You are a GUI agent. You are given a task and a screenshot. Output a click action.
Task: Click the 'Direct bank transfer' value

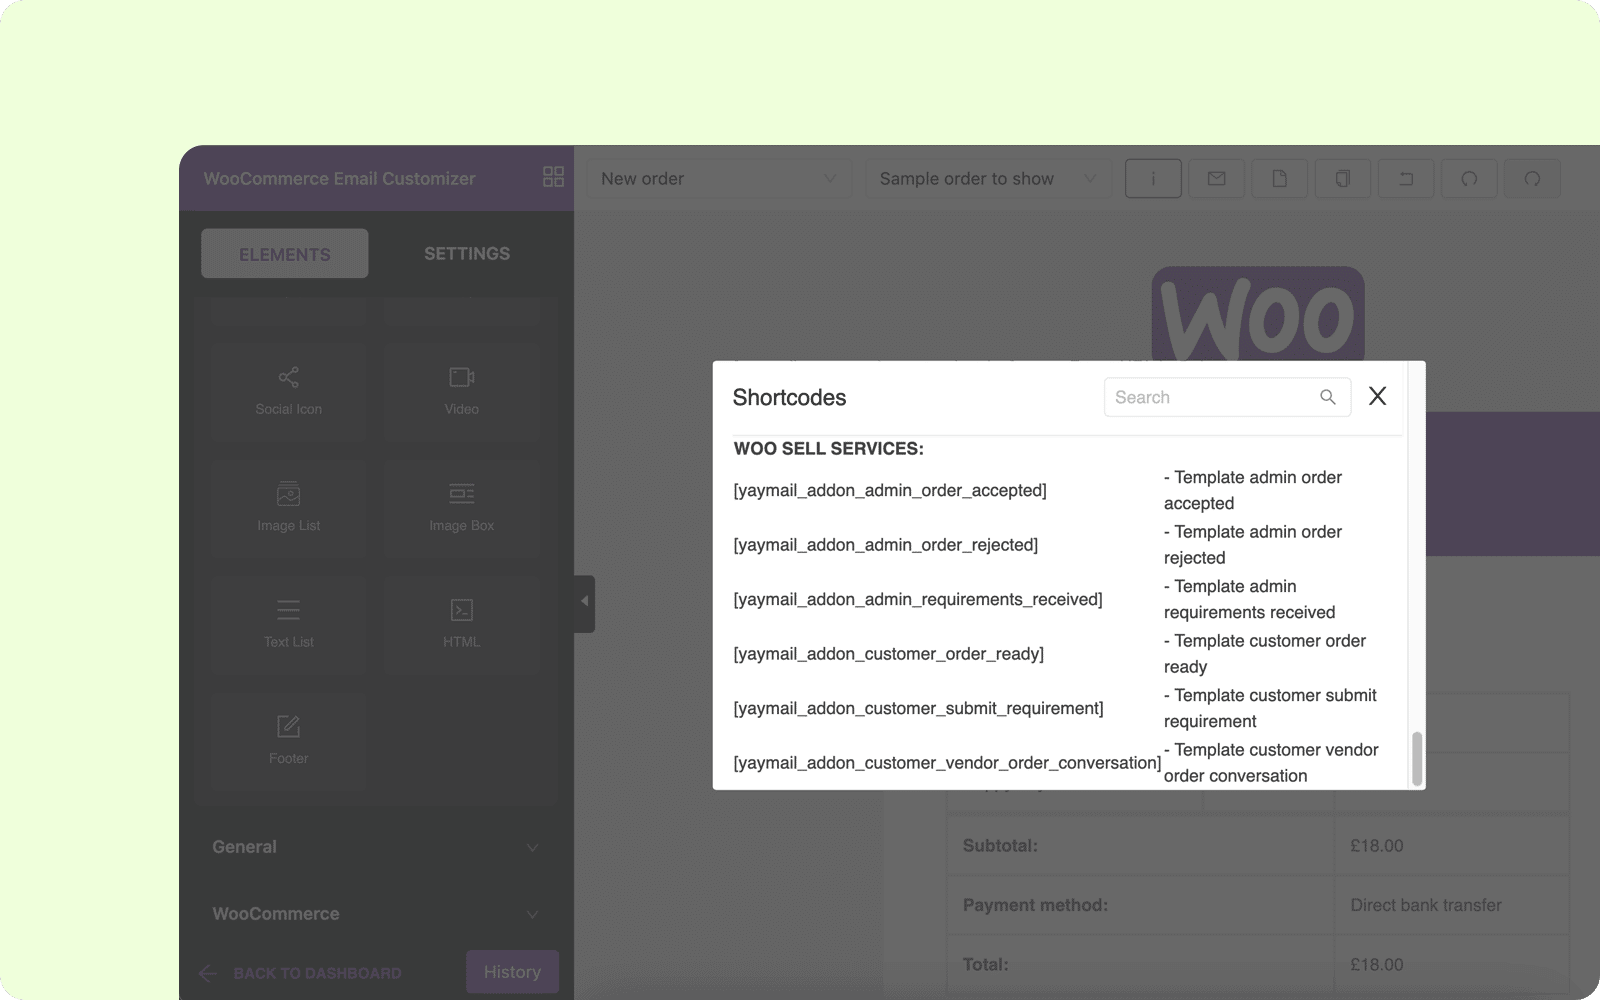[1426, 905]
